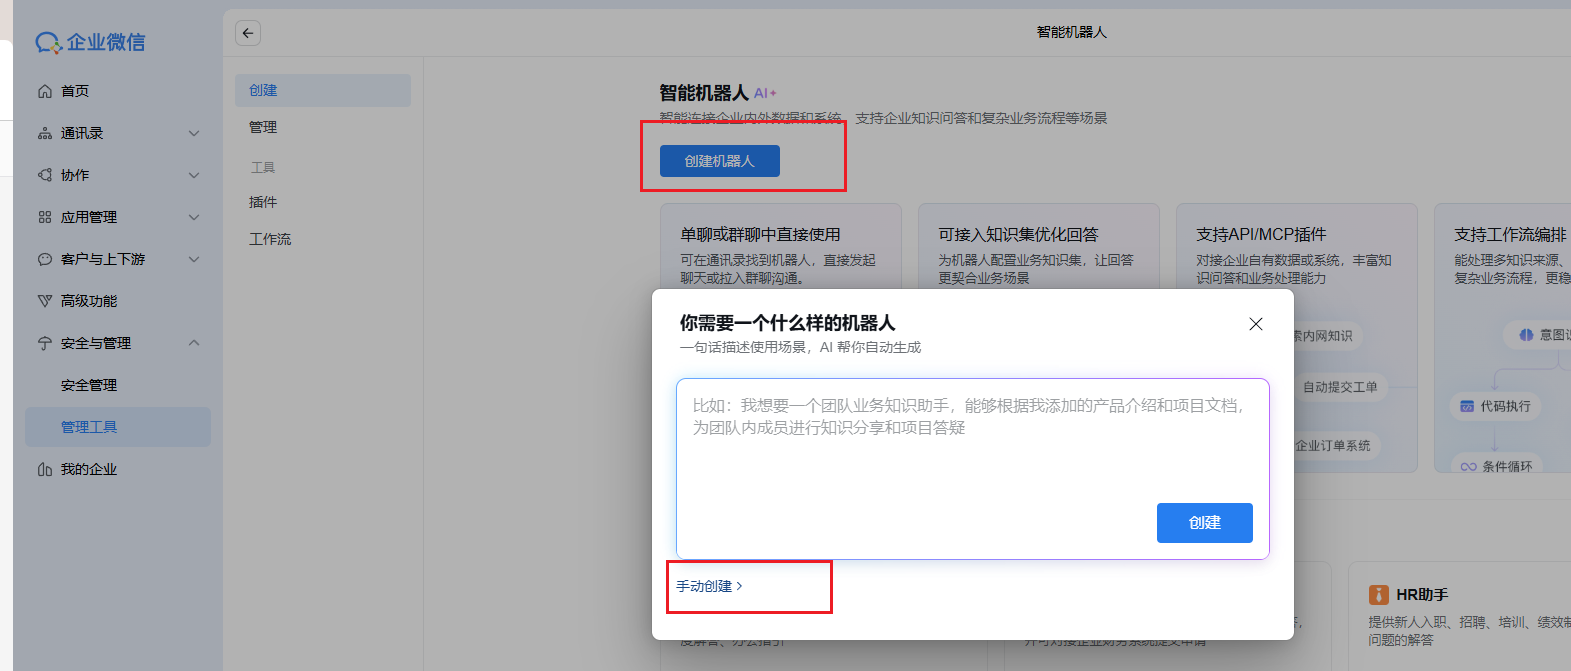Click the 企业订单系统 tag
This screenshot has height=671, width=1571.
click(1334, 446)
